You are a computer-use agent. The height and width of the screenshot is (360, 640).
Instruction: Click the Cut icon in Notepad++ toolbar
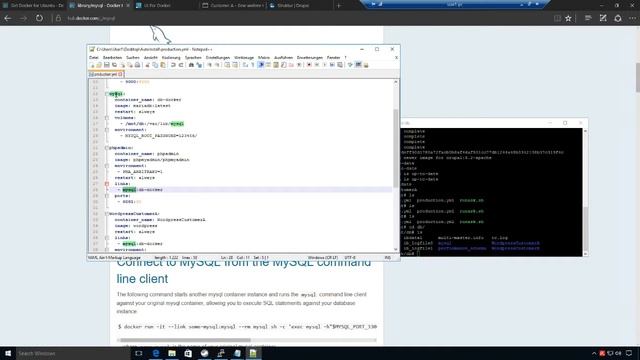pyautogui.click(x=147, y=65)
